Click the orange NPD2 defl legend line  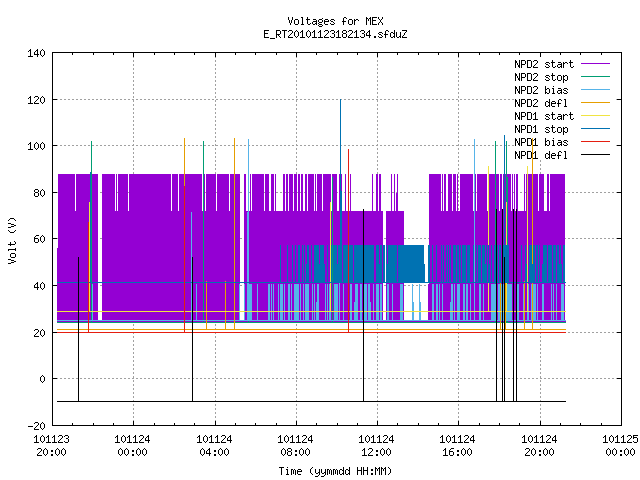[596, 103]
